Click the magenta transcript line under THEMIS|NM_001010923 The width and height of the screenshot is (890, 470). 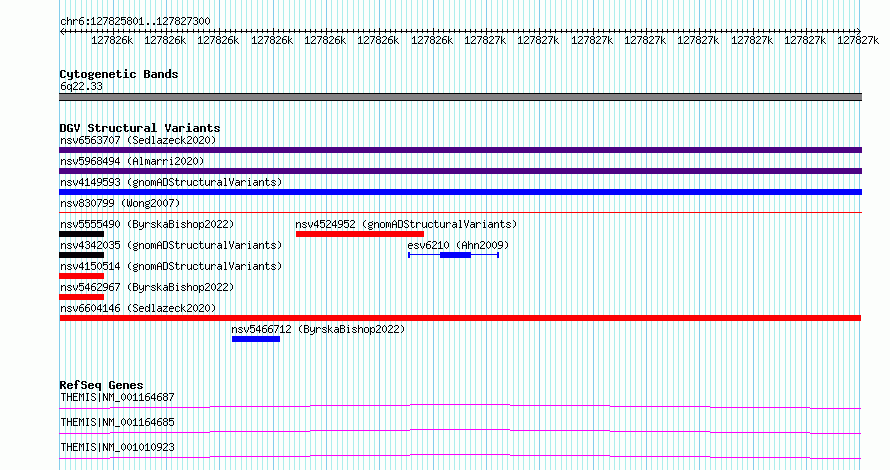coord(460,456)
